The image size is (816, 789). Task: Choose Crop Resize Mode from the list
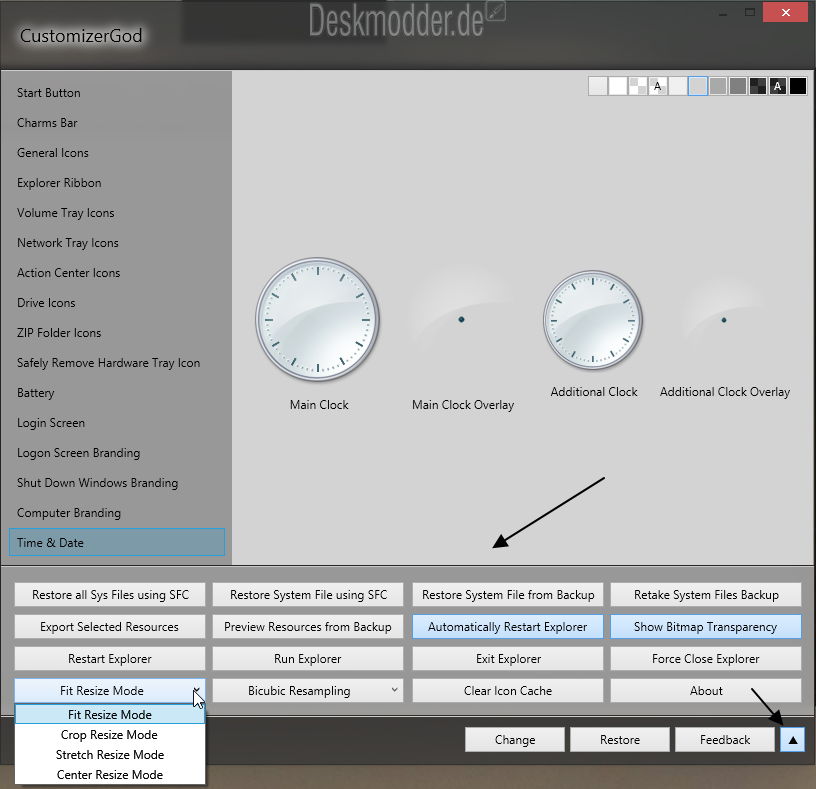point(110,735)
